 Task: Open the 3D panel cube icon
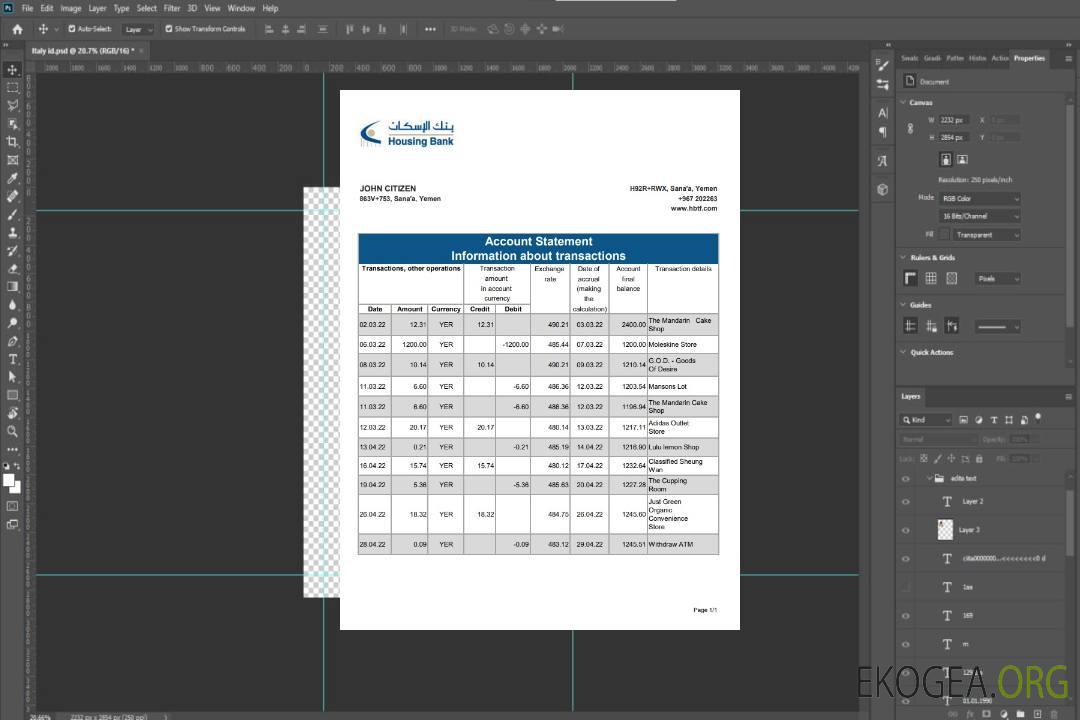[882, 189]
